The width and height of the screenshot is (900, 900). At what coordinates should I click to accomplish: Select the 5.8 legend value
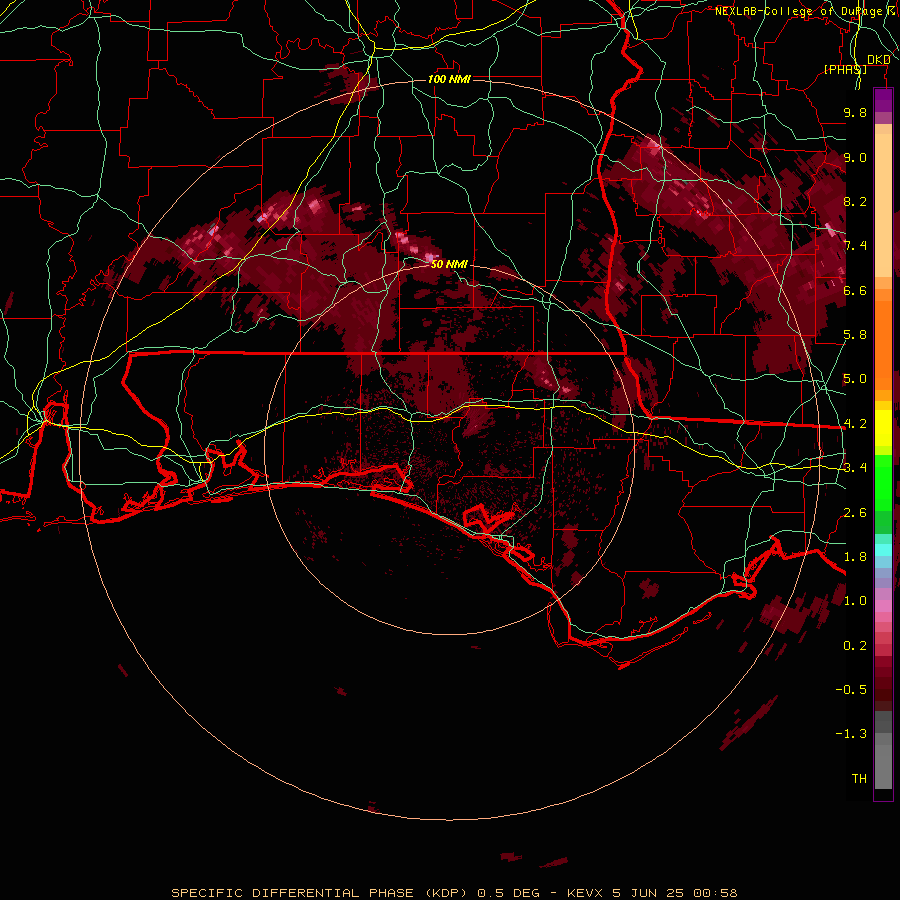pyautogui.click(x=855, y=335)
